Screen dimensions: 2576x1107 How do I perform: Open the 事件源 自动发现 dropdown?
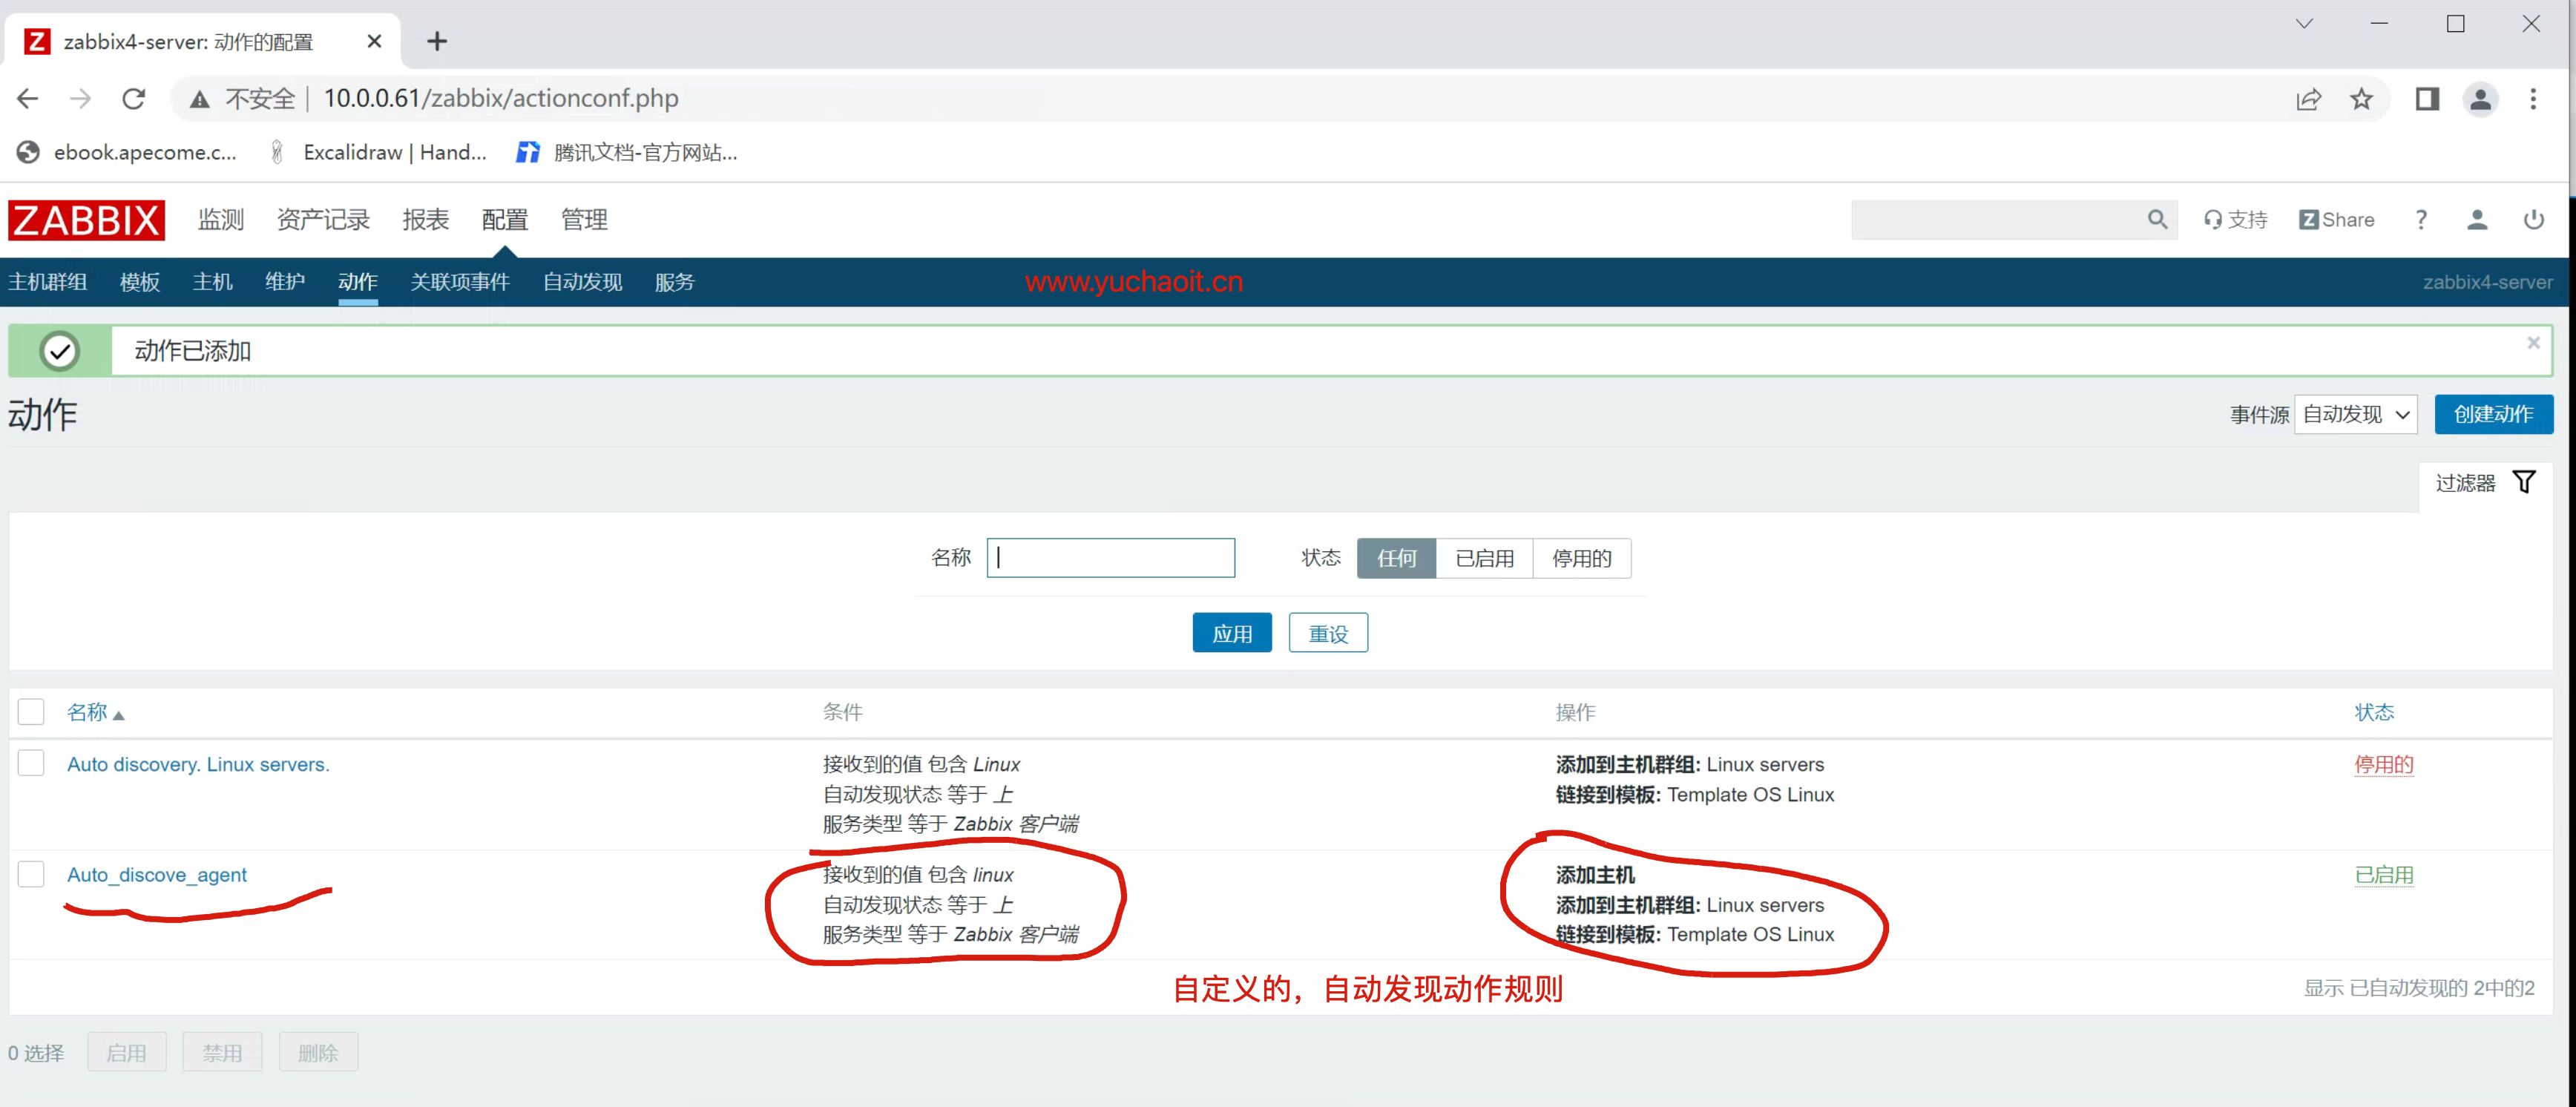(x=2355, y=414)
